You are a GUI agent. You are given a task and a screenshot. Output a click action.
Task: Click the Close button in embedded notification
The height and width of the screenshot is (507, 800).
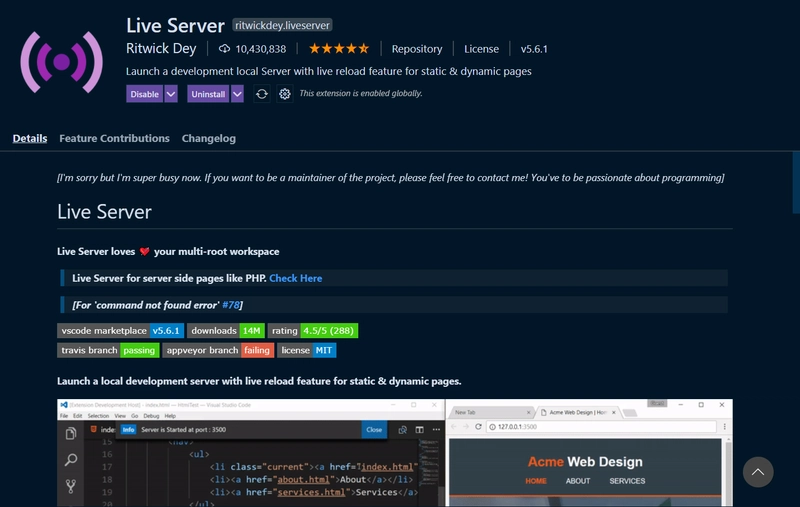tap(374, 429)
